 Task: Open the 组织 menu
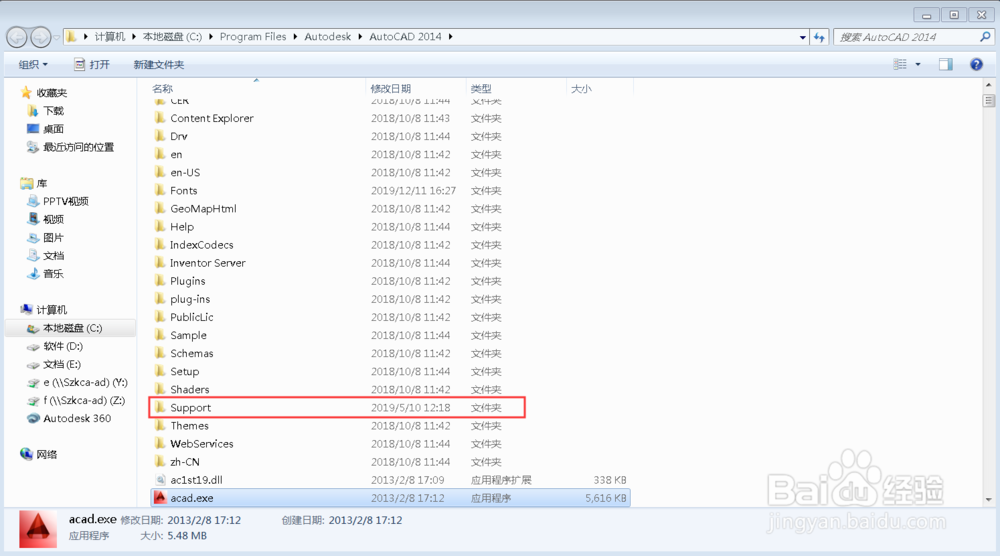pyautogui.click(x=33, y=64)
